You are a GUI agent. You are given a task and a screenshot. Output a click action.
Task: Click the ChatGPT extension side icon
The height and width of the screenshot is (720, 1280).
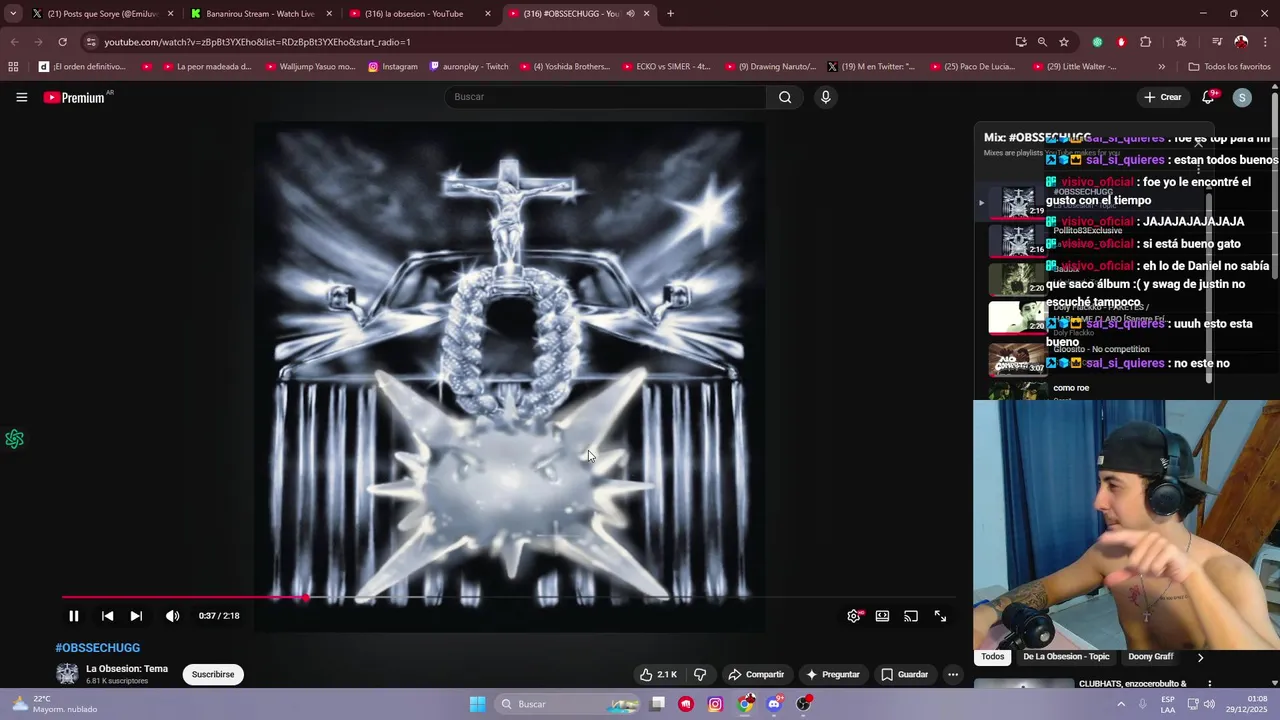[14, 439]
